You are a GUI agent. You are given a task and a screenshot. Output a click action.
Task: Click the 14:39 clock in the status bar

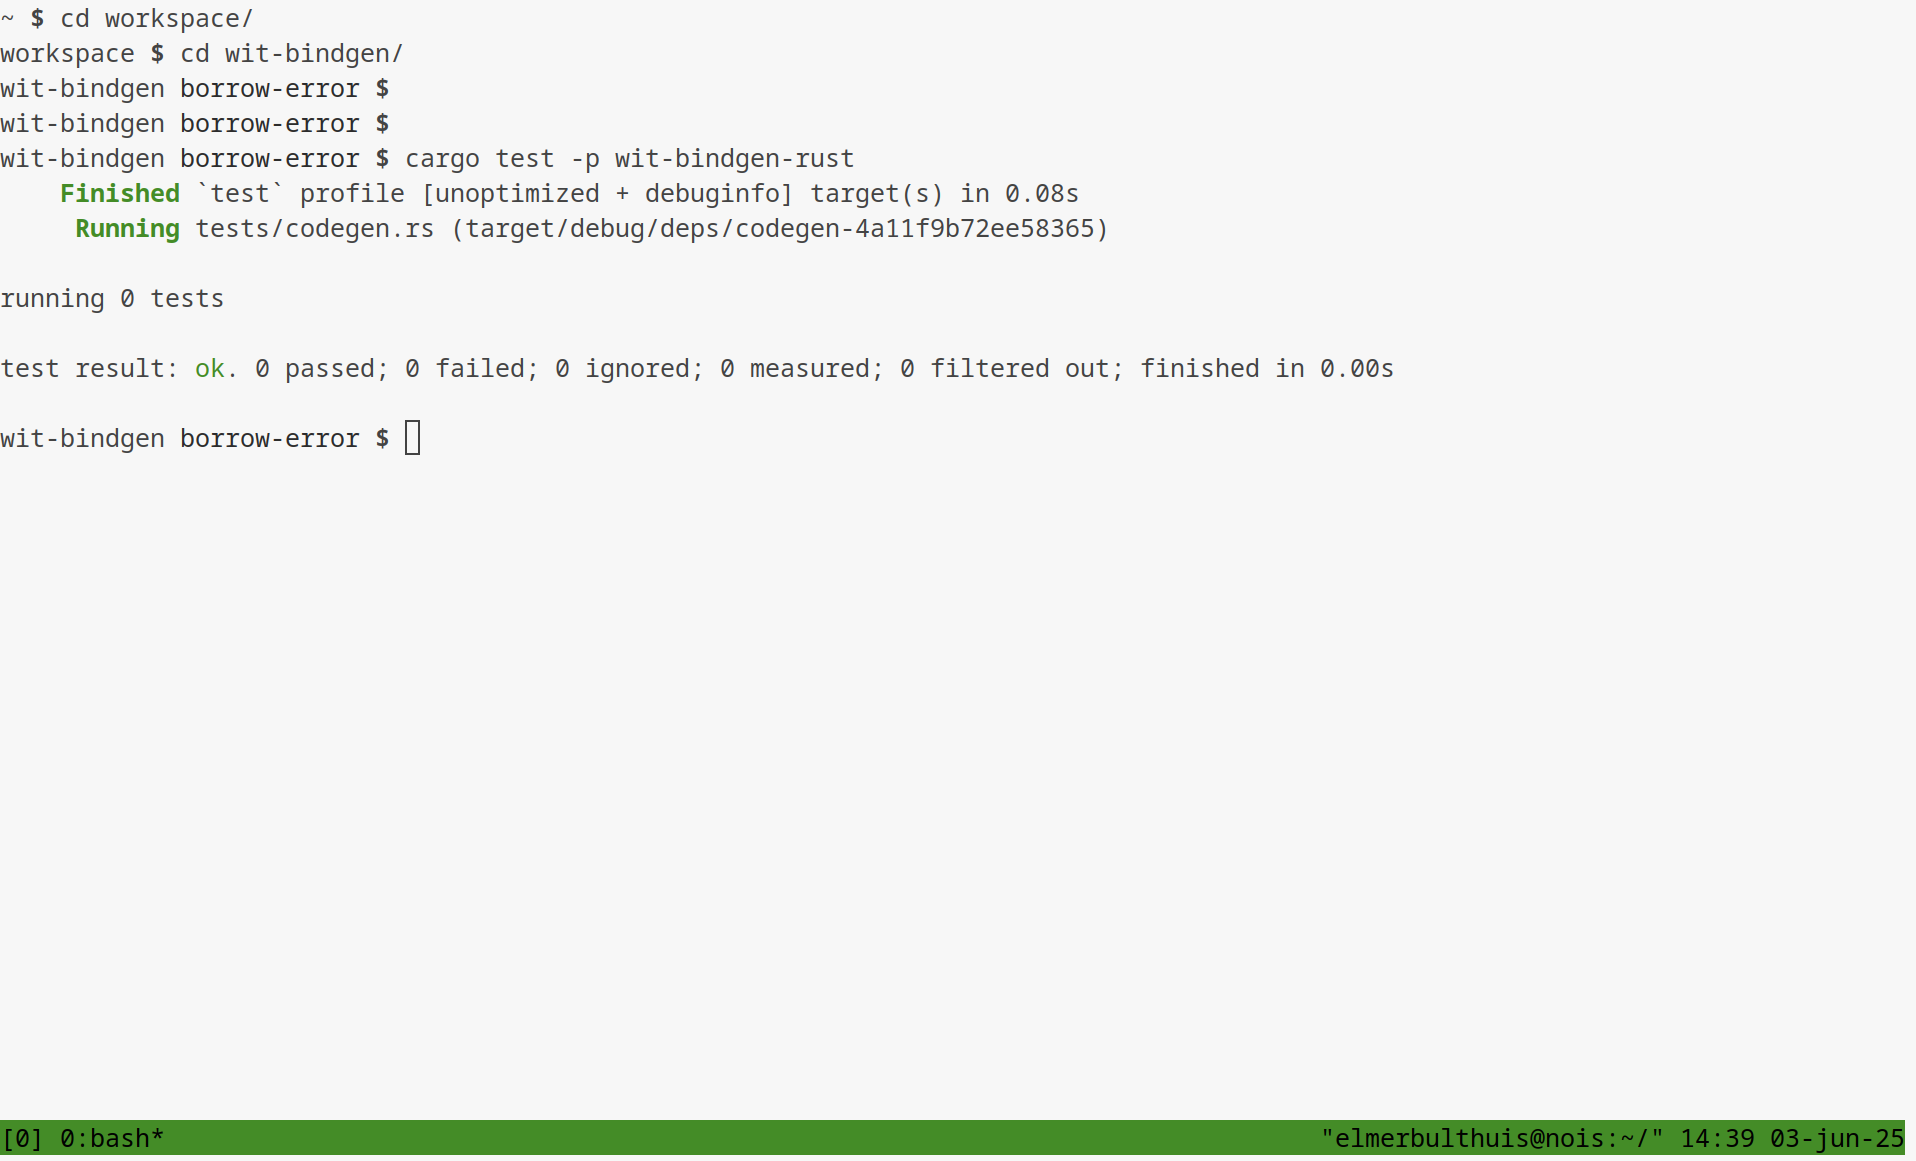point(1717,1138)
